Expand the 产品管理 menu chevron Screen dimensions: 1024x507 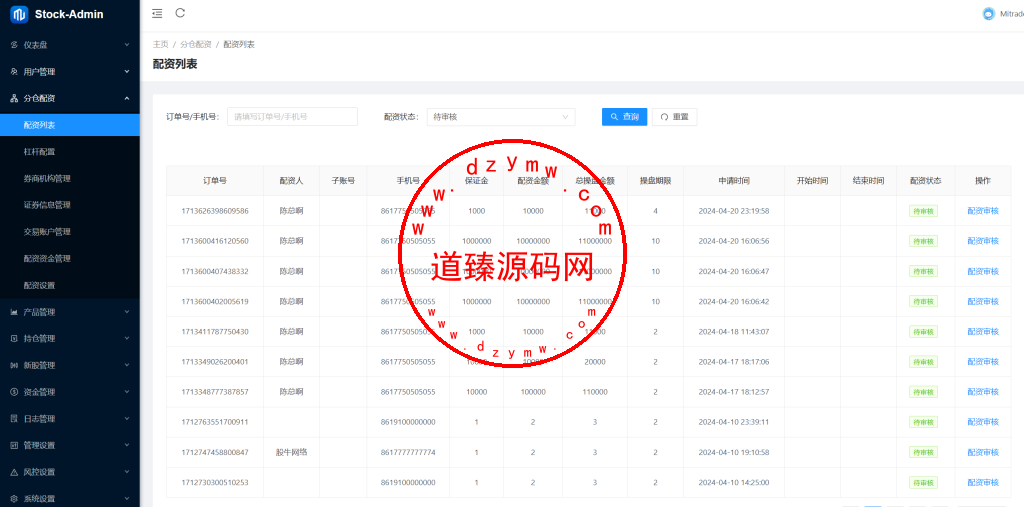point(127,312)
